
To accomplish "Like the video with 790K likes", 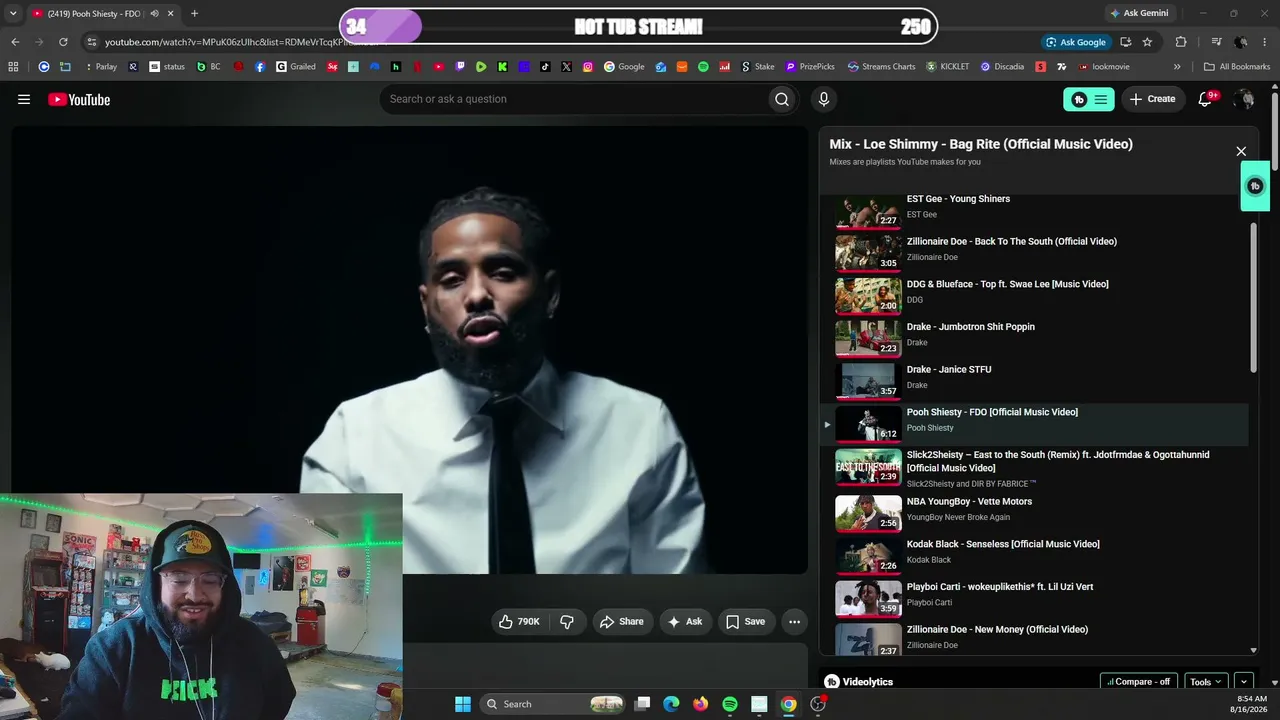I will (x=519, y=621).
